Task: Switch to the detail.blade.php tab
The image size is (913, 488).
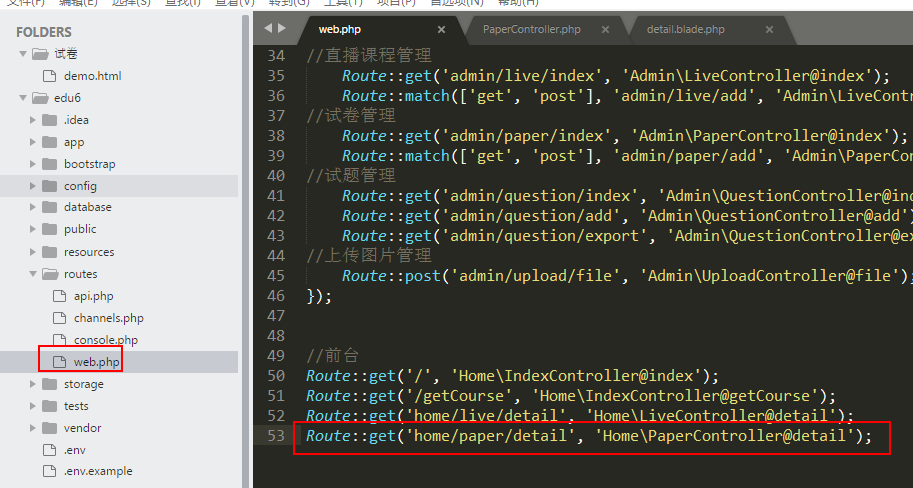Action: [x=687, y=30]
